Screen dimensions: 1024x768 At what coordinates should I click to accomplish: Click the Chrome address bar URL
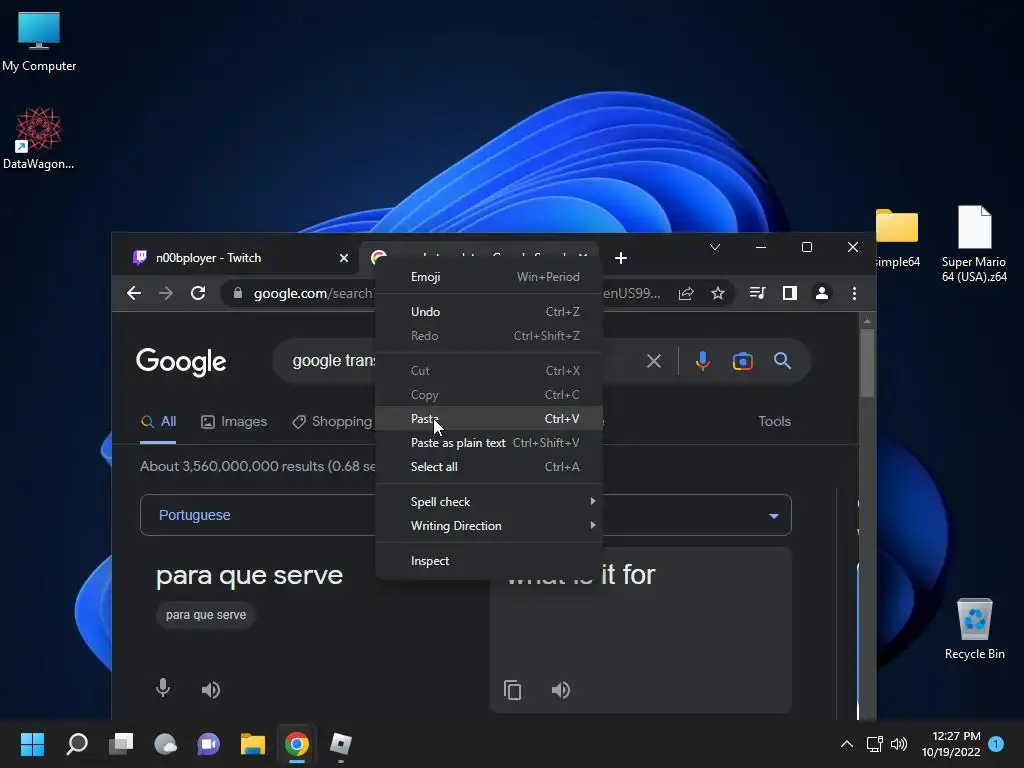313,293
